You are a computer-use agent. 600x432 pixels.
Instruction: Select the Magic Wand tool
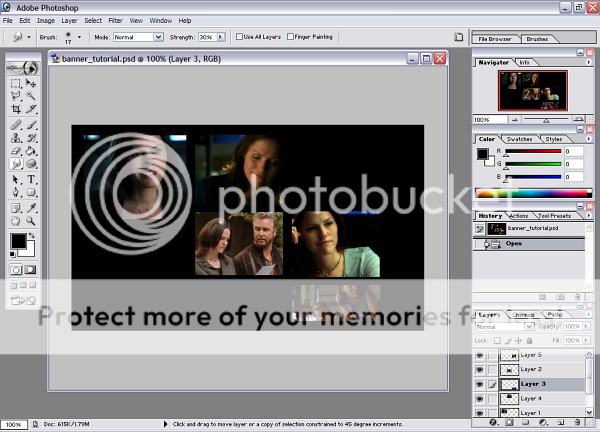[x=31, y=96]
